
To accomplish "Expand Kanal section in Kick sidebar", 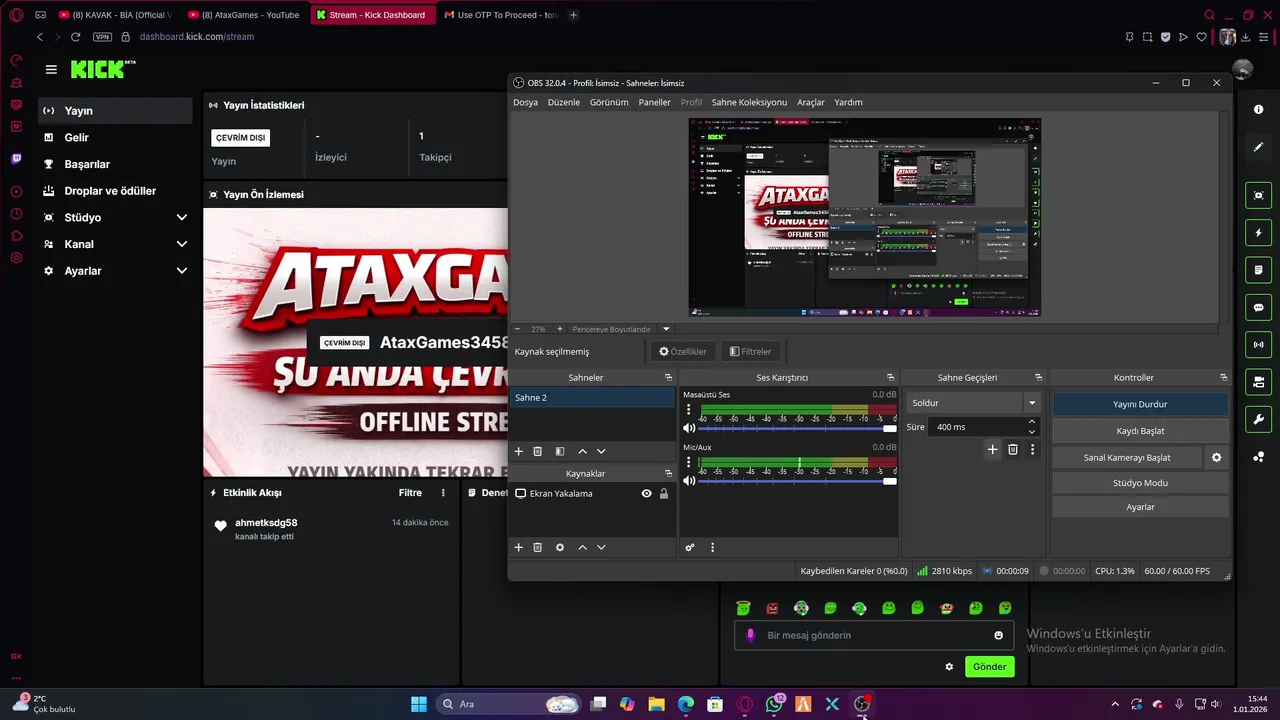I will (x=182, y=244).
